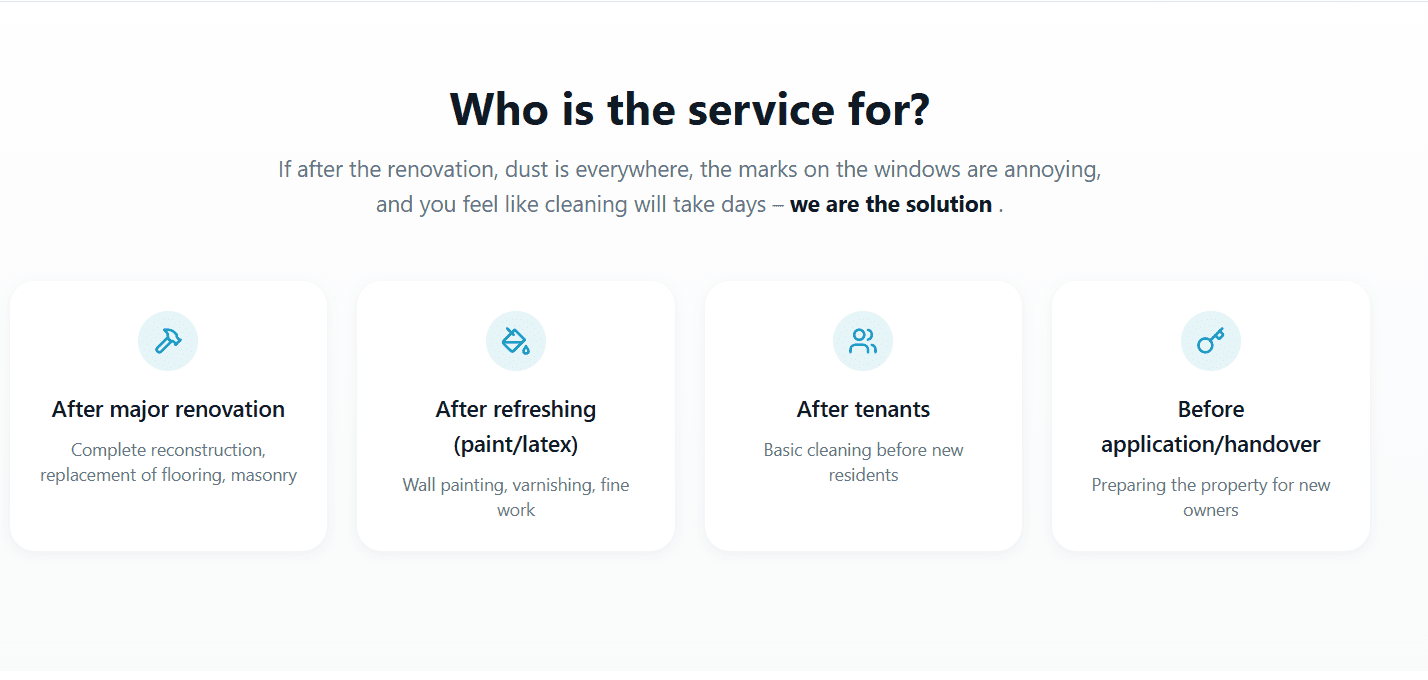Image resolution: width=1428 pixels, height=680 pixels.
Task: Click the 'If after the renovation, dust' line
Action: pos(690,169)
